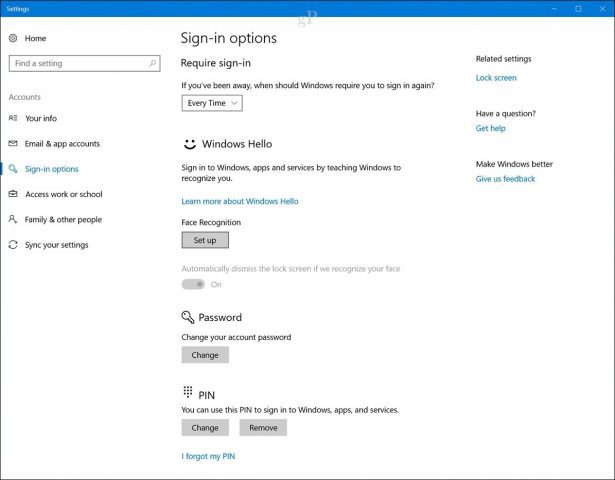615x480 pixels.
Task: Remove the PIN
Action: 263,427
